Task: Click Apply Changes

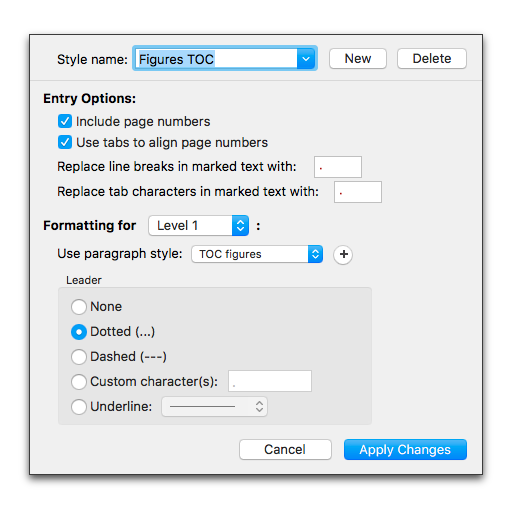Action: 405,449
